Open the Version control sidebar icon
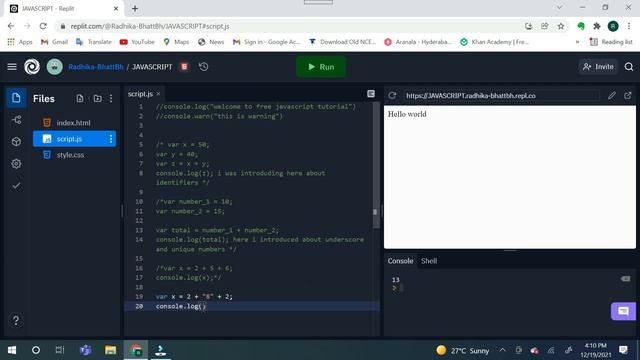 [16, 120]
